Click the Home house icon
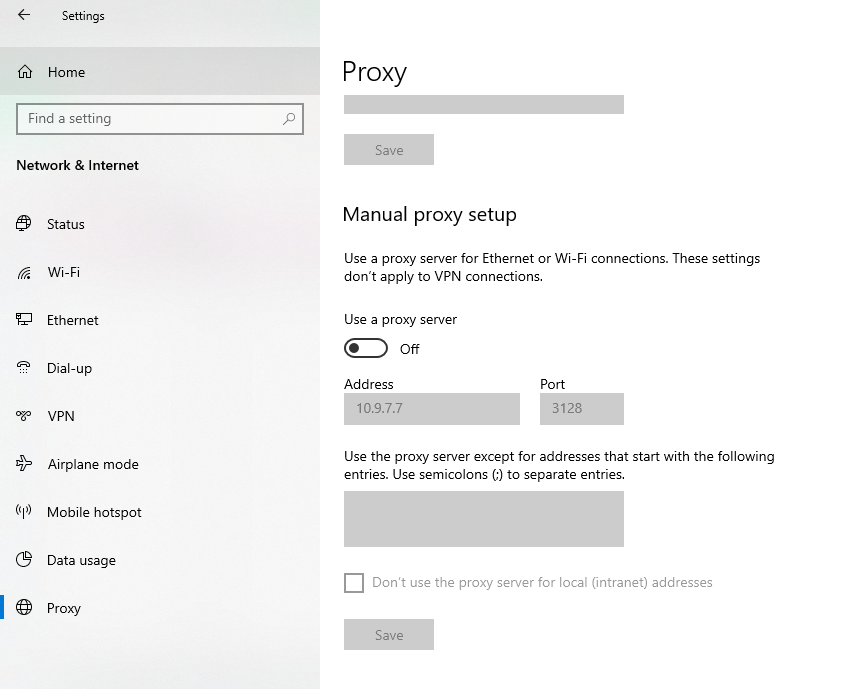Screen dimensions: 846x689 tap(25, 72)
